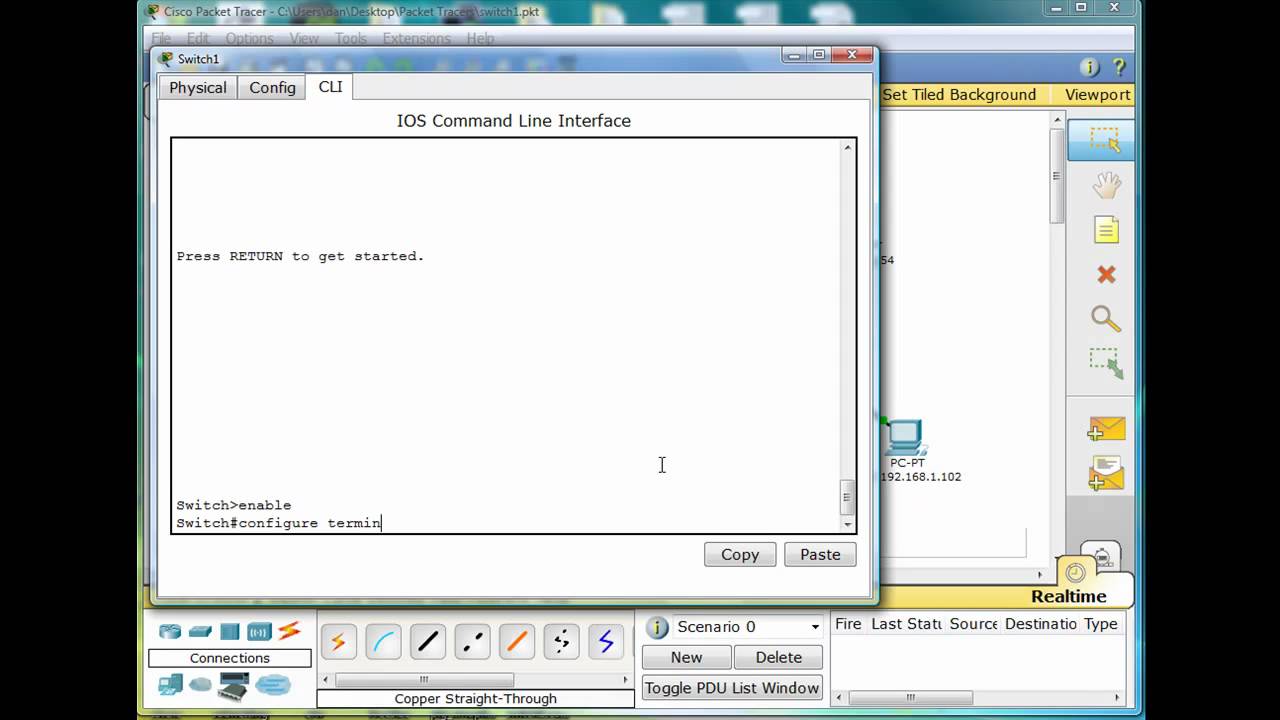Select the Hubs device category
The image size is (1280, 720).
click(230, 632)
